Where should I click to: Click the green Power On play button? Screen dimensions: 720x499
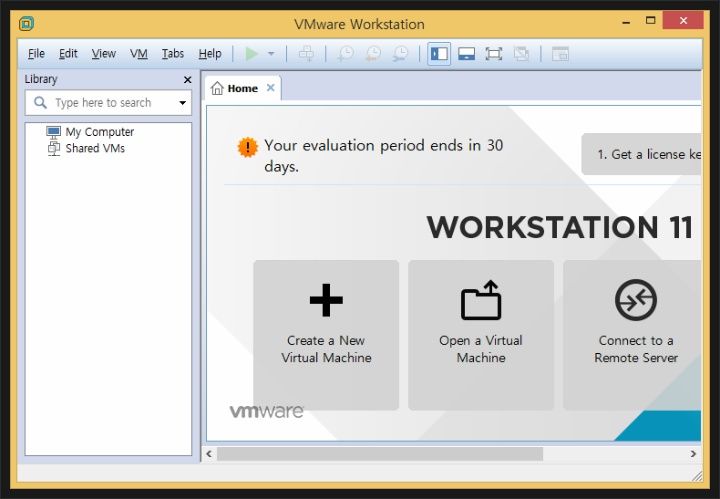tap(251, 54)
